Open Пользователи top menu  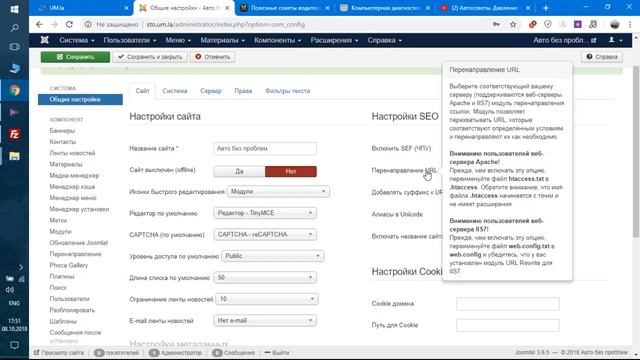[129, 40]
